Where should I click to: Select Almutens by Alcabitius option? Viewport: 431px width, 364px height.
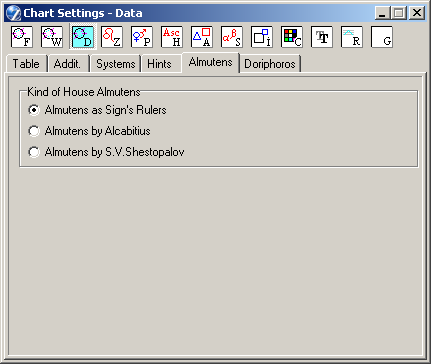tap(89, 131)
